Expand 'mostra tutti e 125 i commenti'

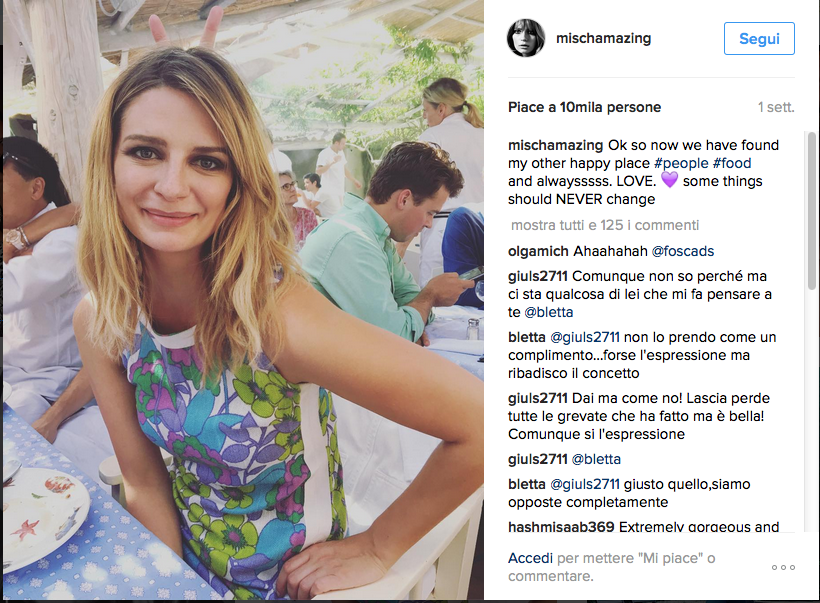(605, 225)
